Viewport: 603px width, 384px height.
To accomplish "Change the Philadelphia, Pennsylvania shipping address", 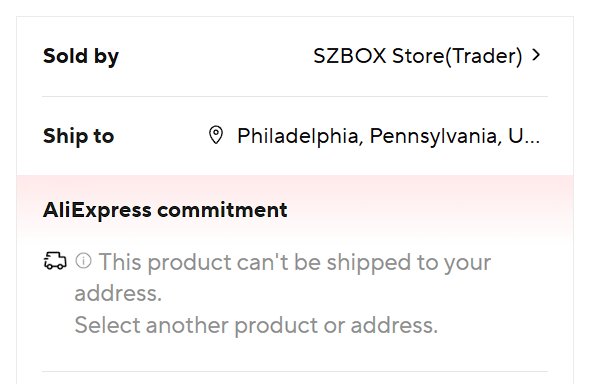I will pos(388,136).
